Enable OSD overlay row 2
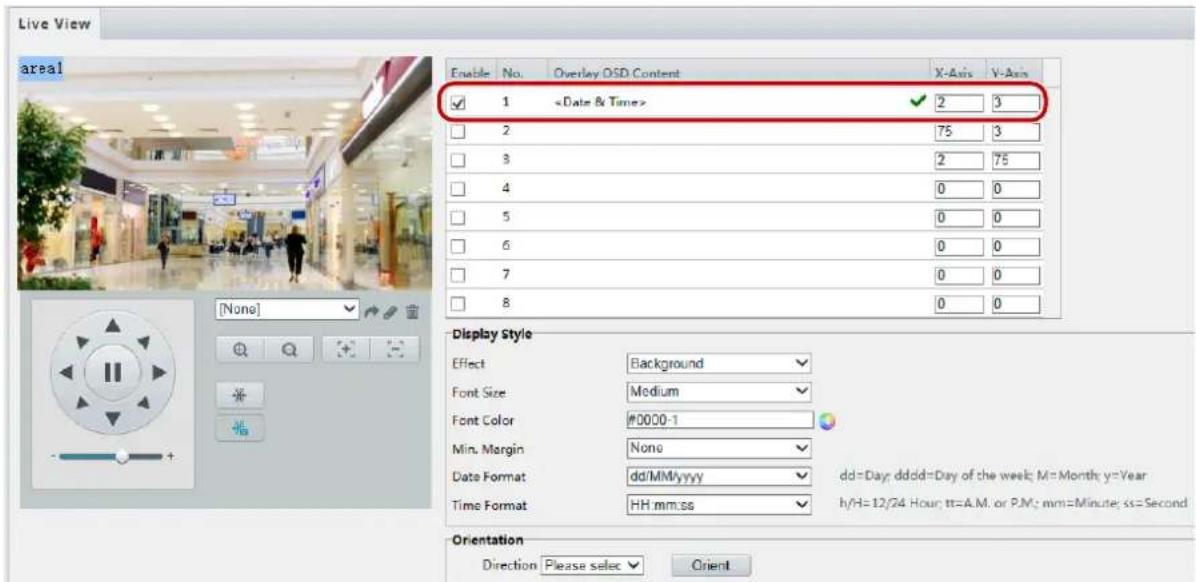Screen dimensions: 1196x582 pyautogui.click(x=460, y=132)
